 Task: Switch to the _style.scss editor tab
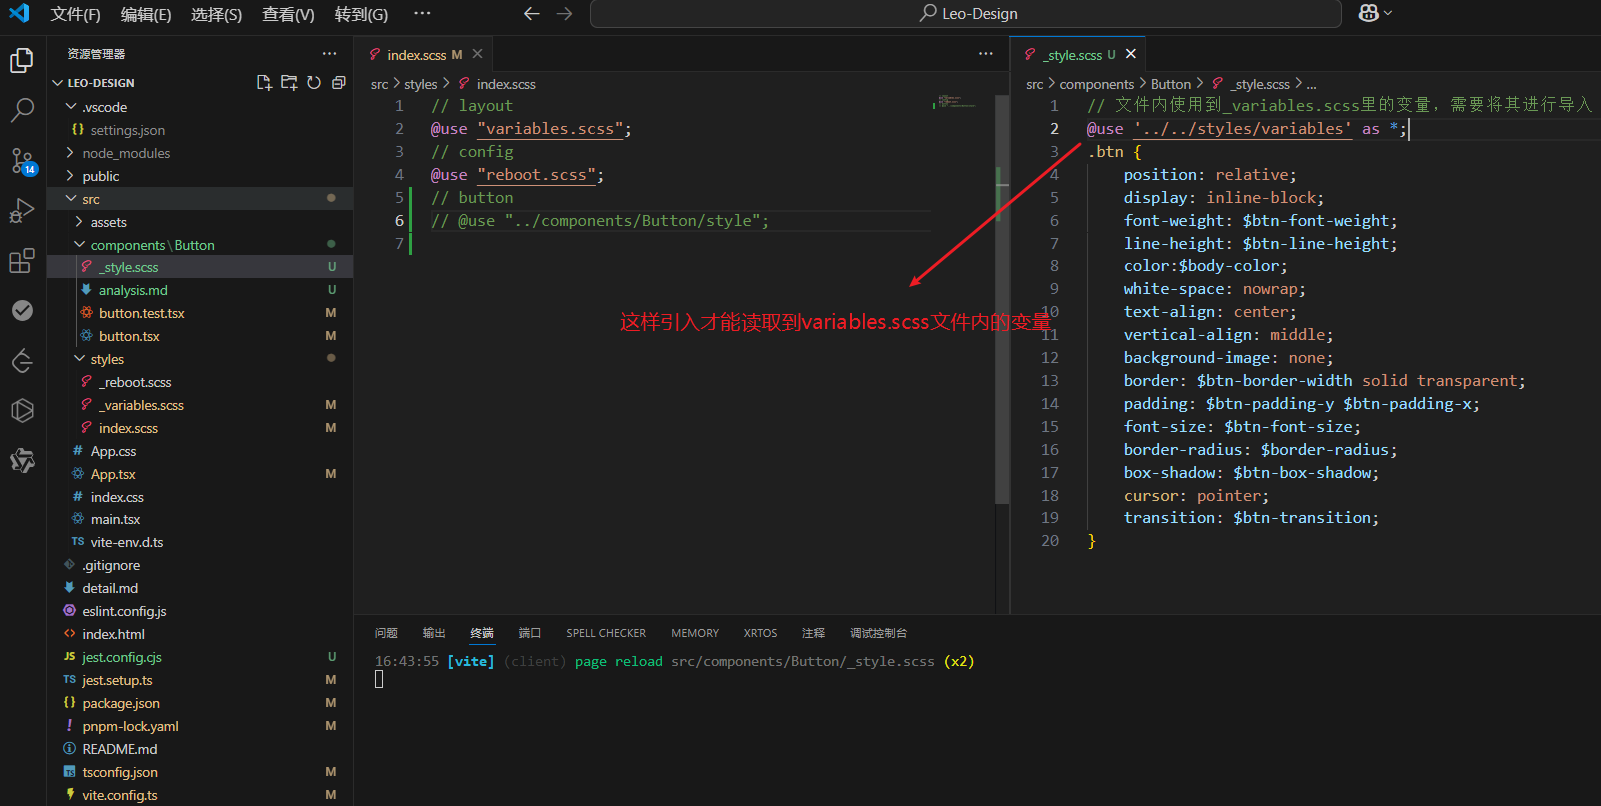pyautogui.click(x=1077, y=55)
